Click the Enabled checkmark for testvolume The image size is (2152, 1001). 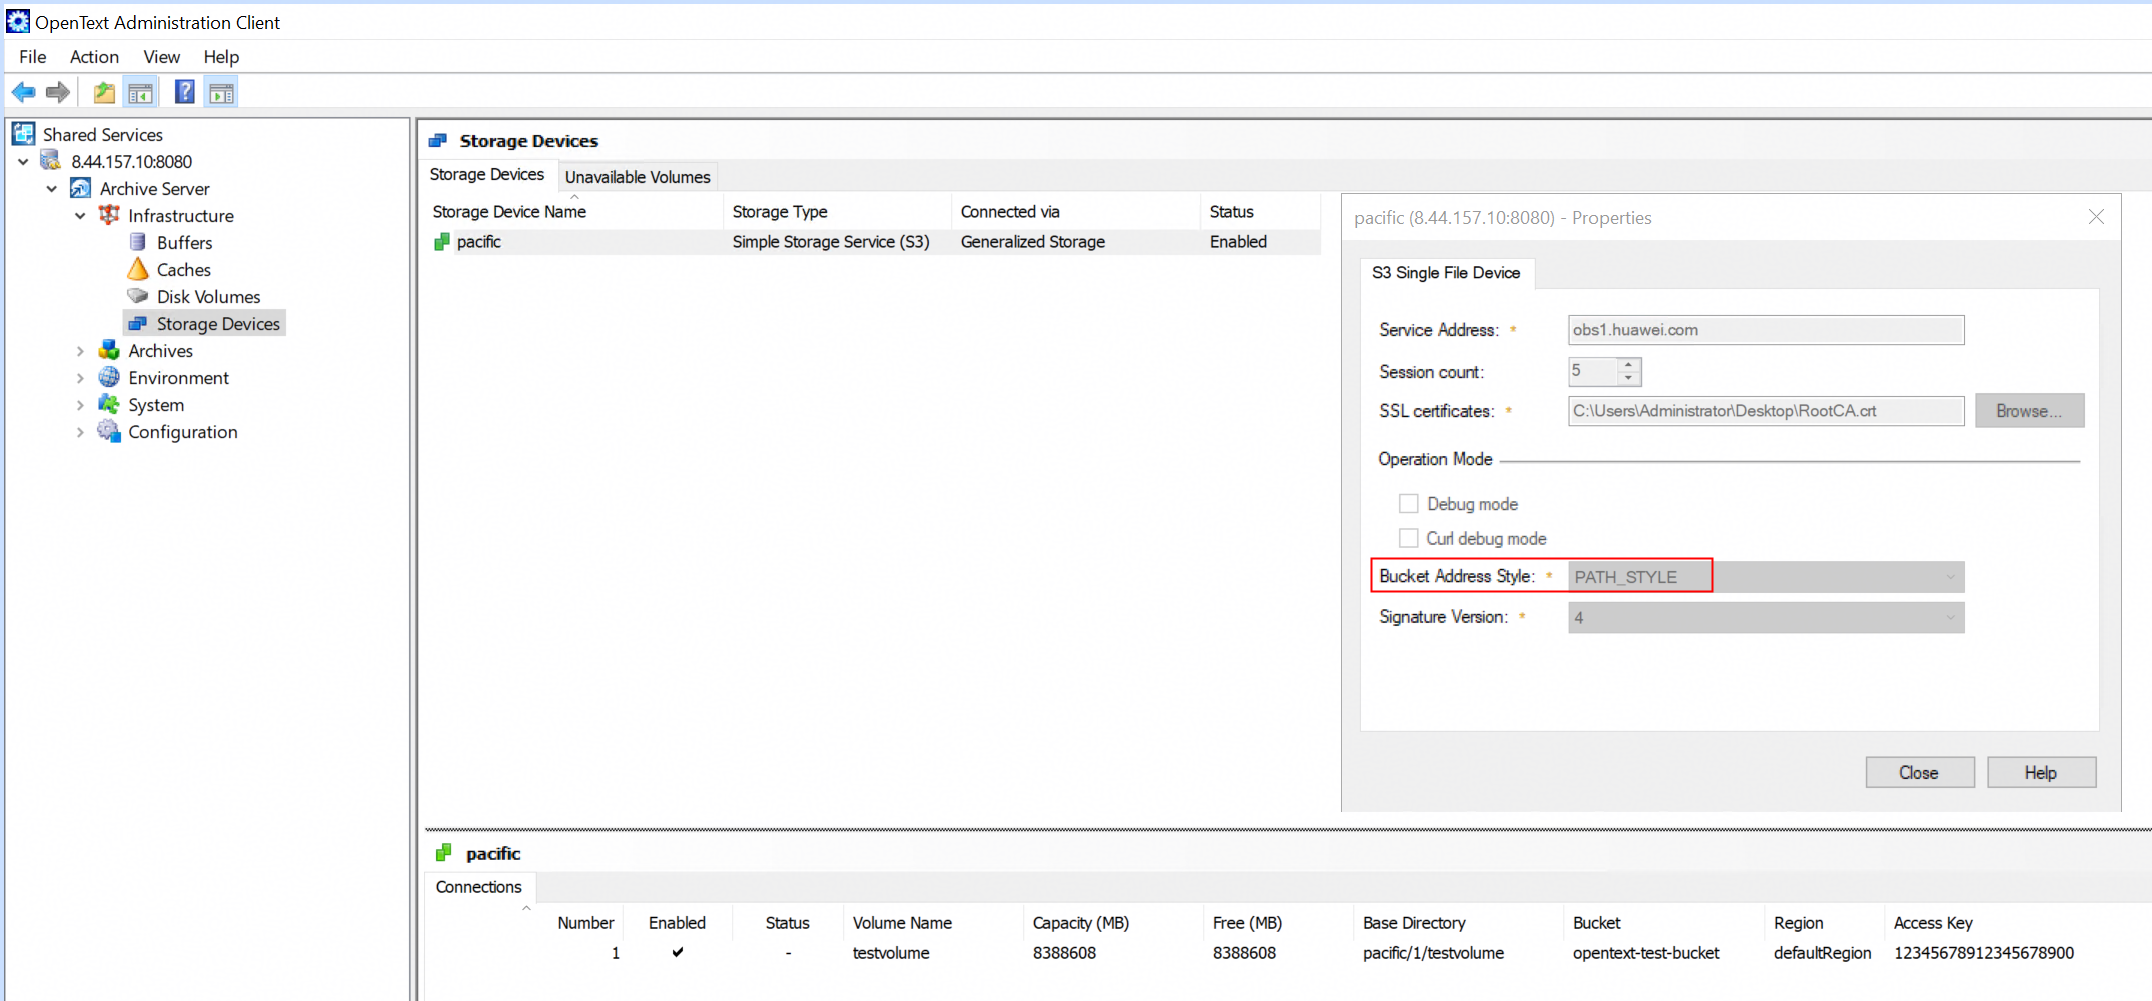point(678,952)
